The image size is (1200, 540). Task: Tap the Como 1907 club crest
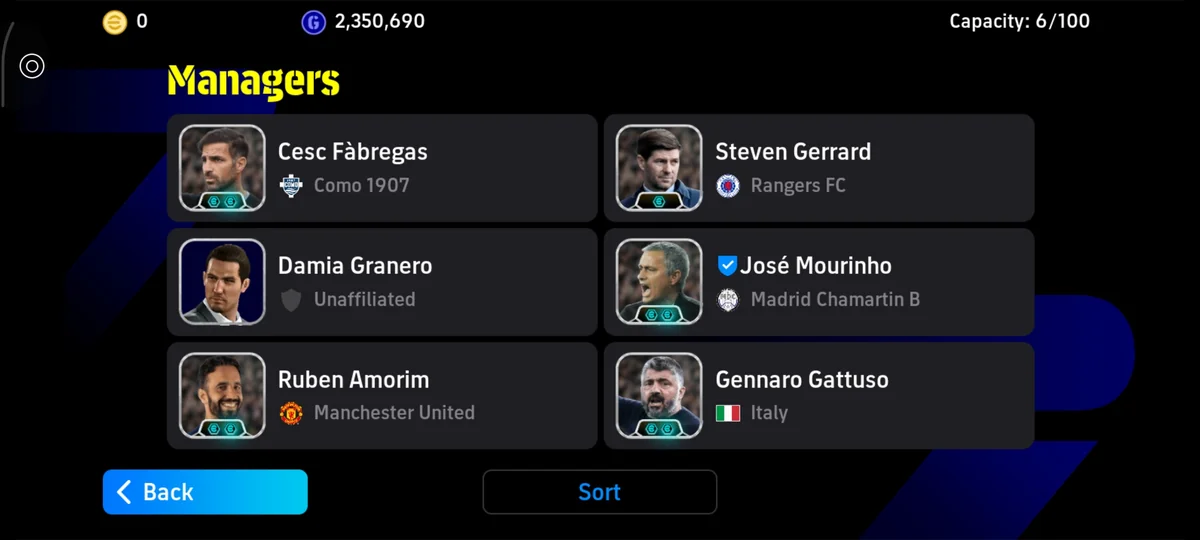click(x=291, y=185)
